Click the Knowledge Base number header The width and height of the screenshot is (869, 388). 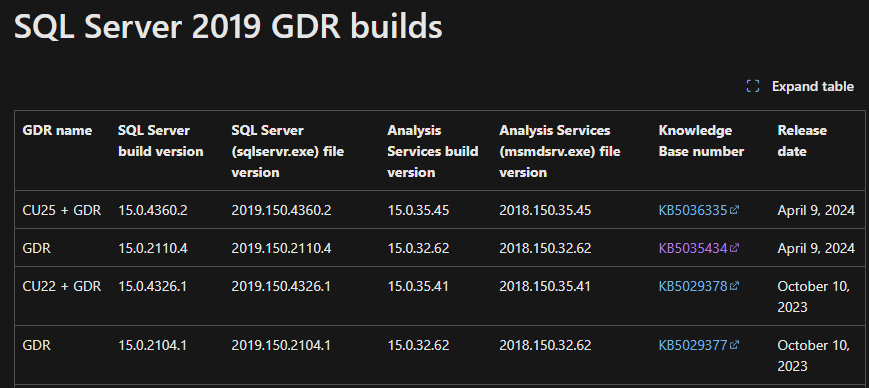(x=701, y=141)
